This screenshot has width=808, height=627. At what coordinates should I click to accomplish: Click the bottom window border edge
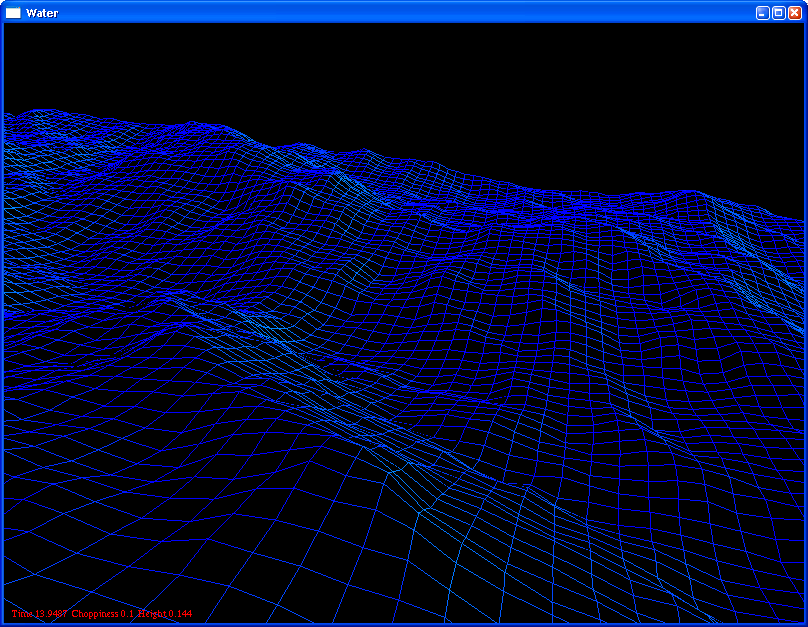[400, 625]
